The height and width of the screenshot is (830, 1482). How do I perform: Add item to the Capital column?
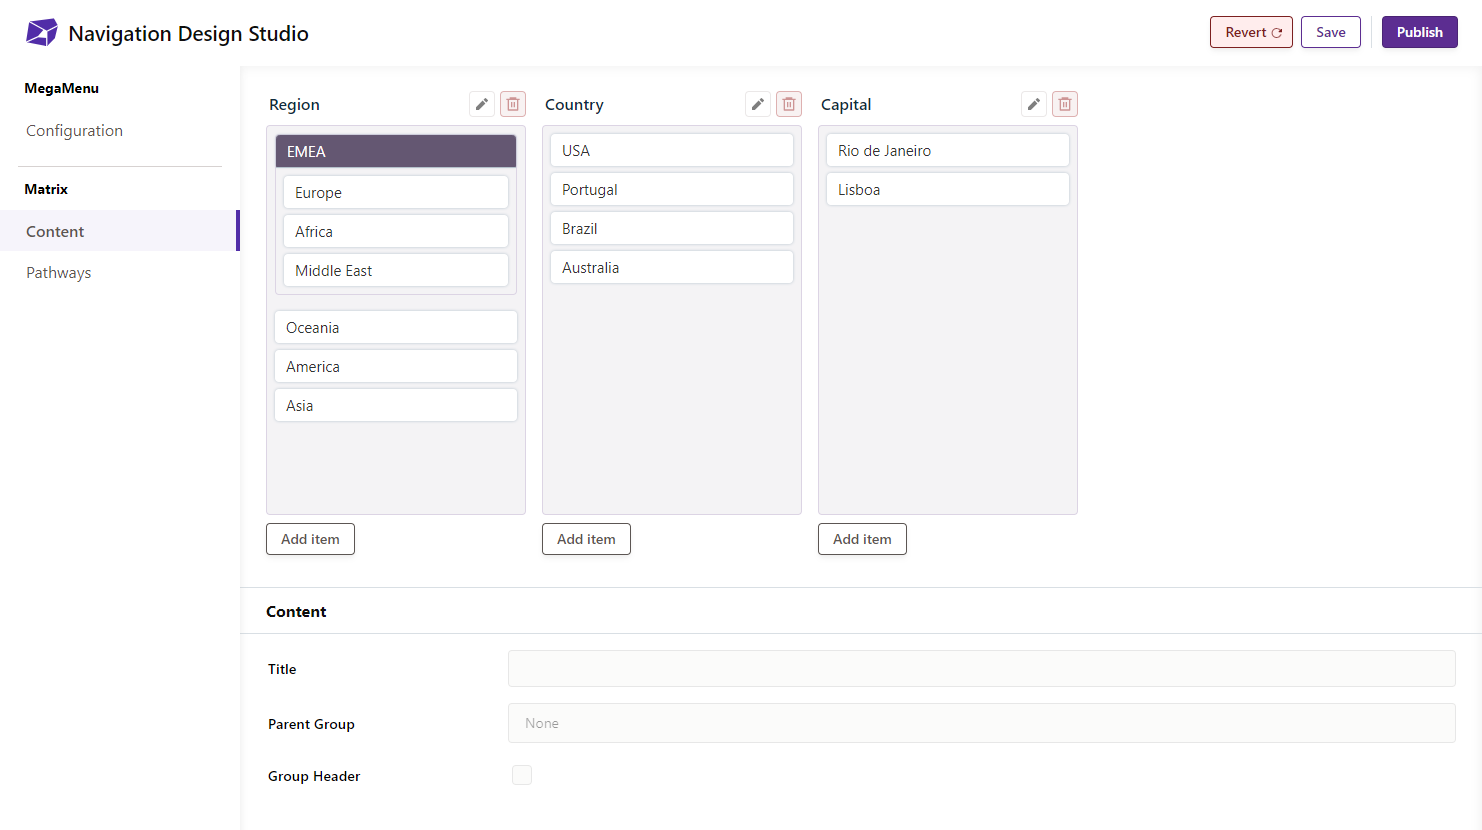tap(862, 539)
